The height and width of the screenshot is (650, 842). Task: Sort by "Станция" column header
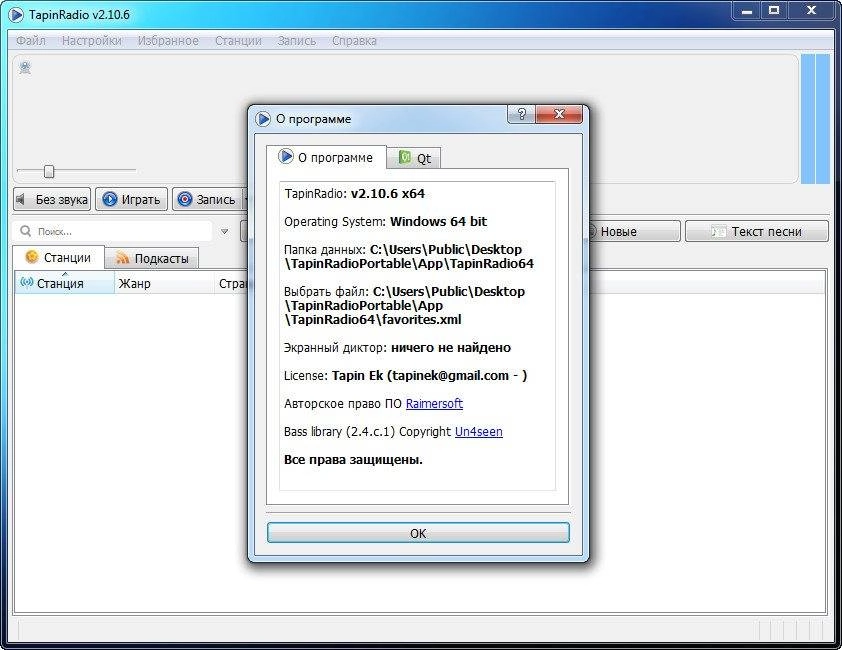tap(64, 283)
